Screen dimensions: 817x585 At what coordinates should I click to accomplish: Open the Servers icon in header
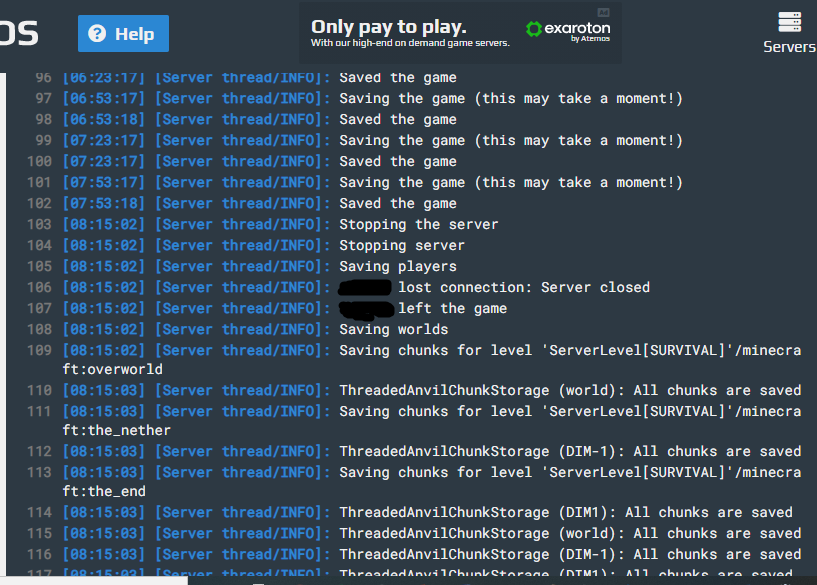click(x=789, y=32)
